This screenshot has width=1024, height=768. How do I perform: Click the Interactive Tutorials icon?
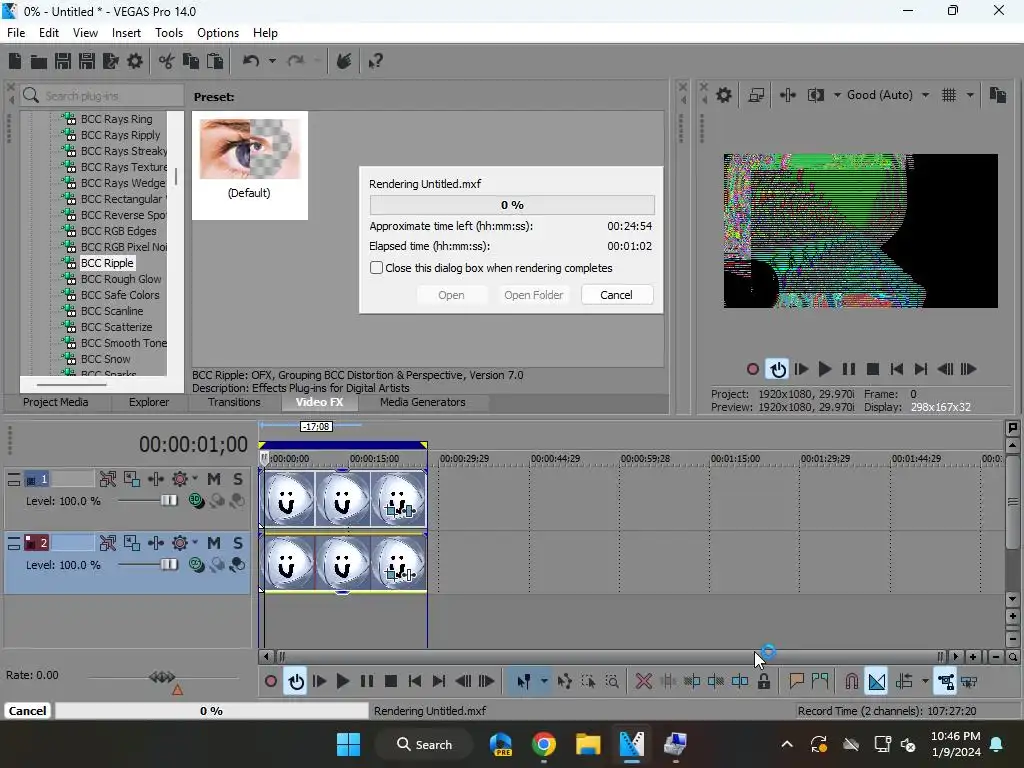point(344,61)
